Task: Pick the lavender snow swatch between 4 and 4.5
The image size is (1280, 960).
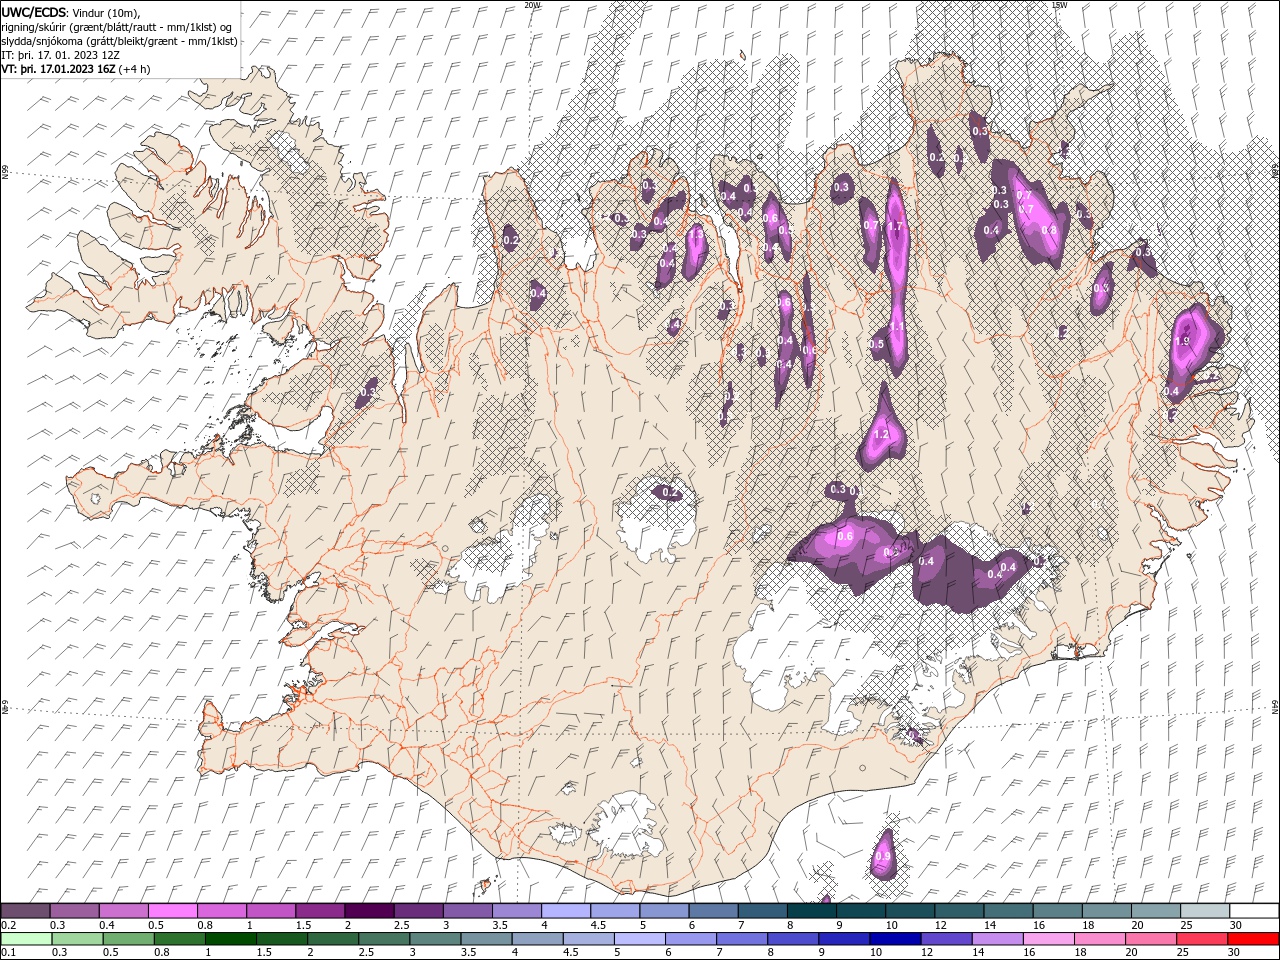Action: tap(565, 911)
